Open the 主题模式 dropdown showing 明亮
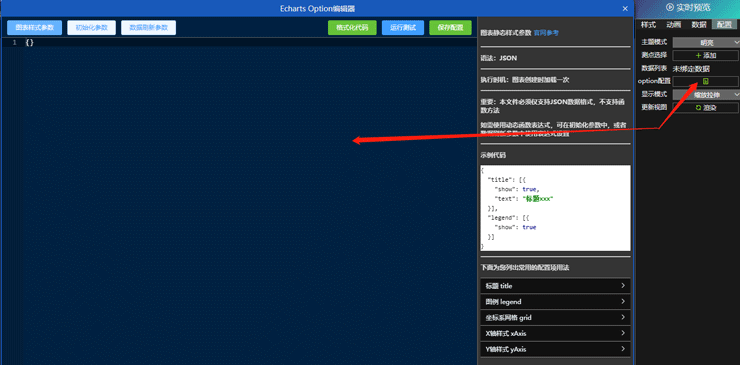 click(706, 42)
